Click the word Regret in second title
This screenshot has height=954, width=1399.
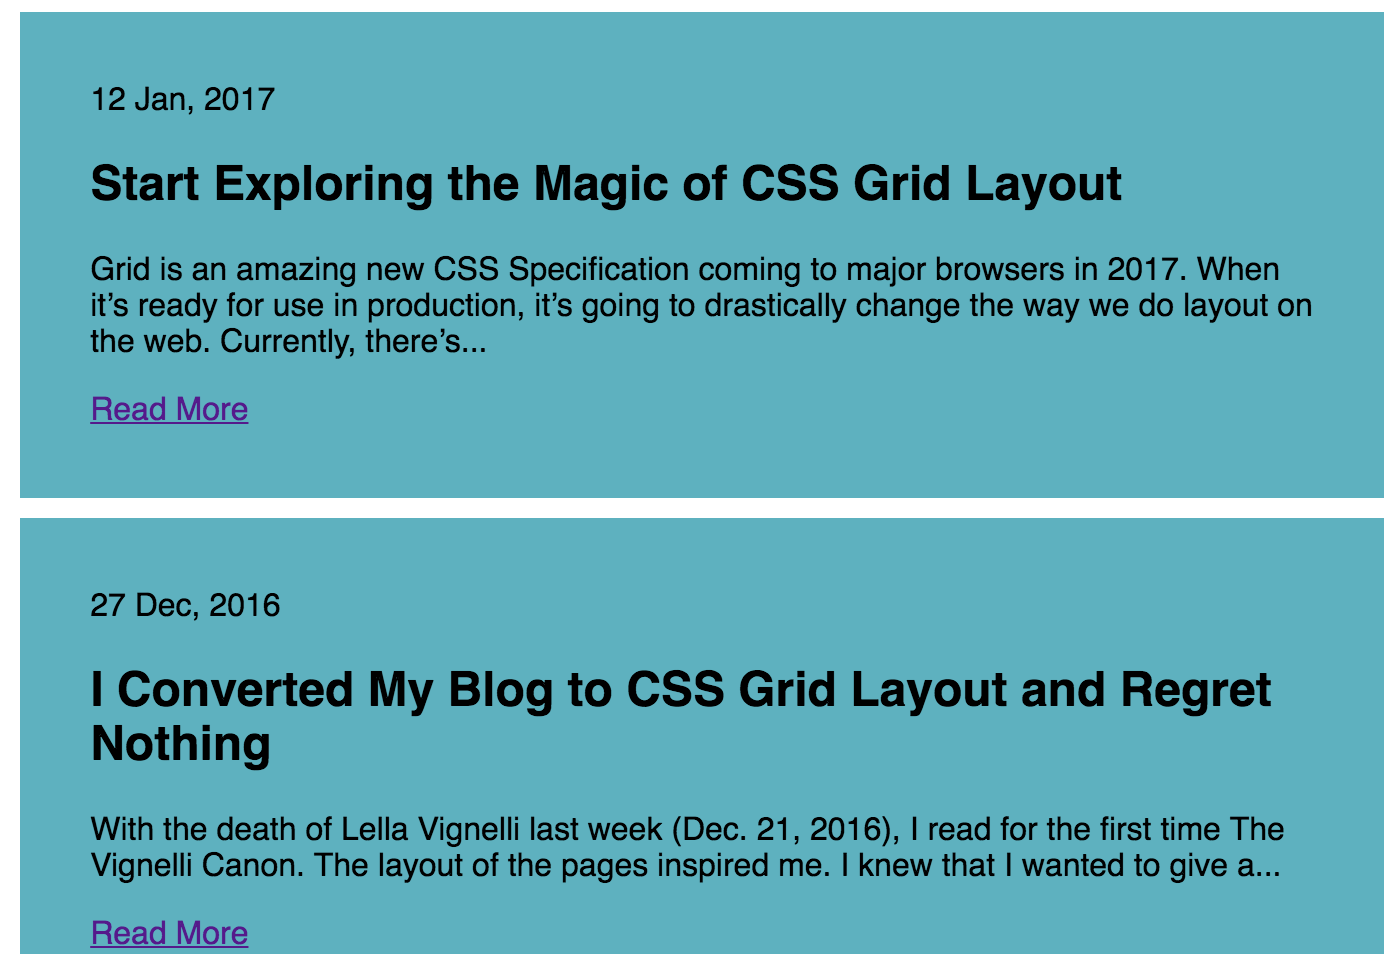(1195, 692)
